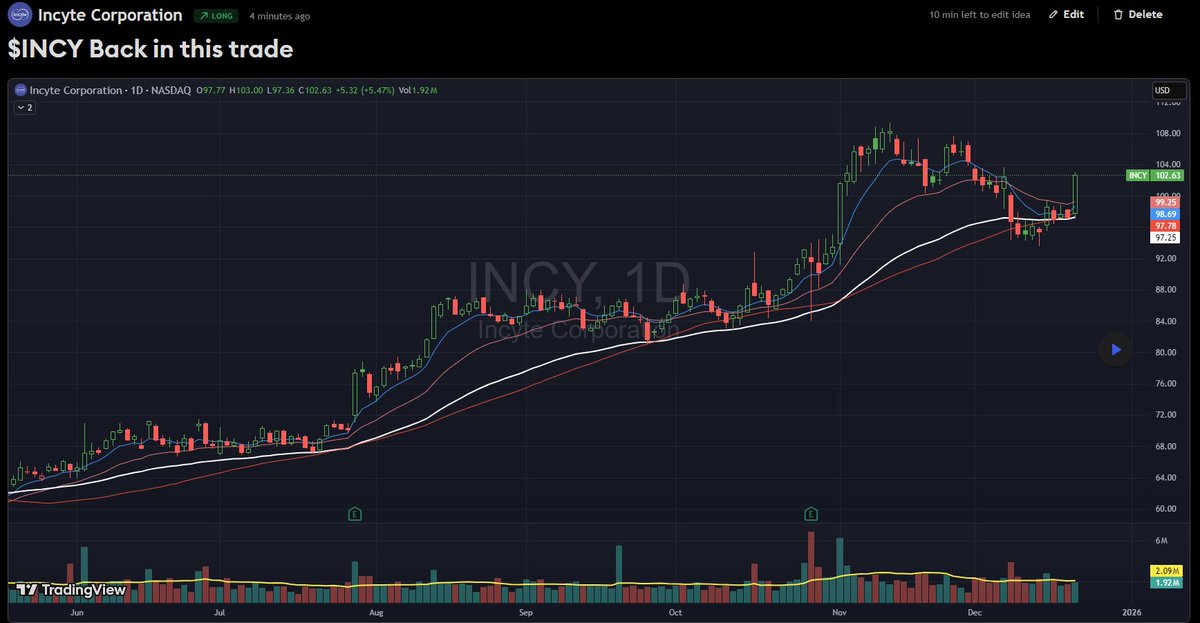Screen dimensions: 1200x623
Task: Click the first earnings 'E' marker near August
Action: tap(354, 514)
